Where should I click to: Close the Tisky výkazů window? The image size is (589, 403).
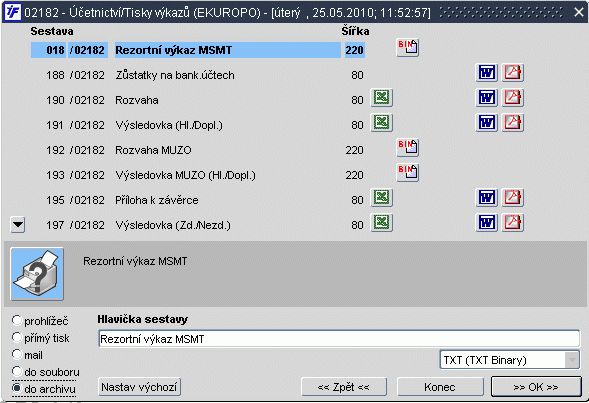pyautogui.click(x=578, y=12)
